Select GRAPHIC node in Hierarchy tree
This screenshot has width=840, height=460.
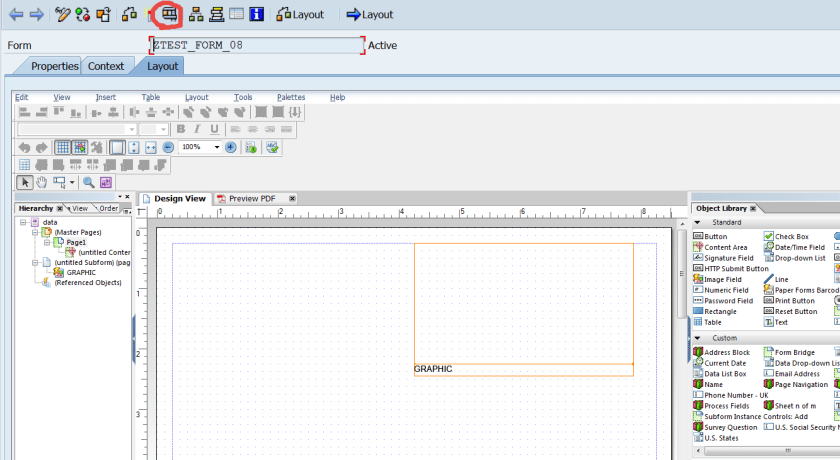pyautogui.click(x=80, y=272)
